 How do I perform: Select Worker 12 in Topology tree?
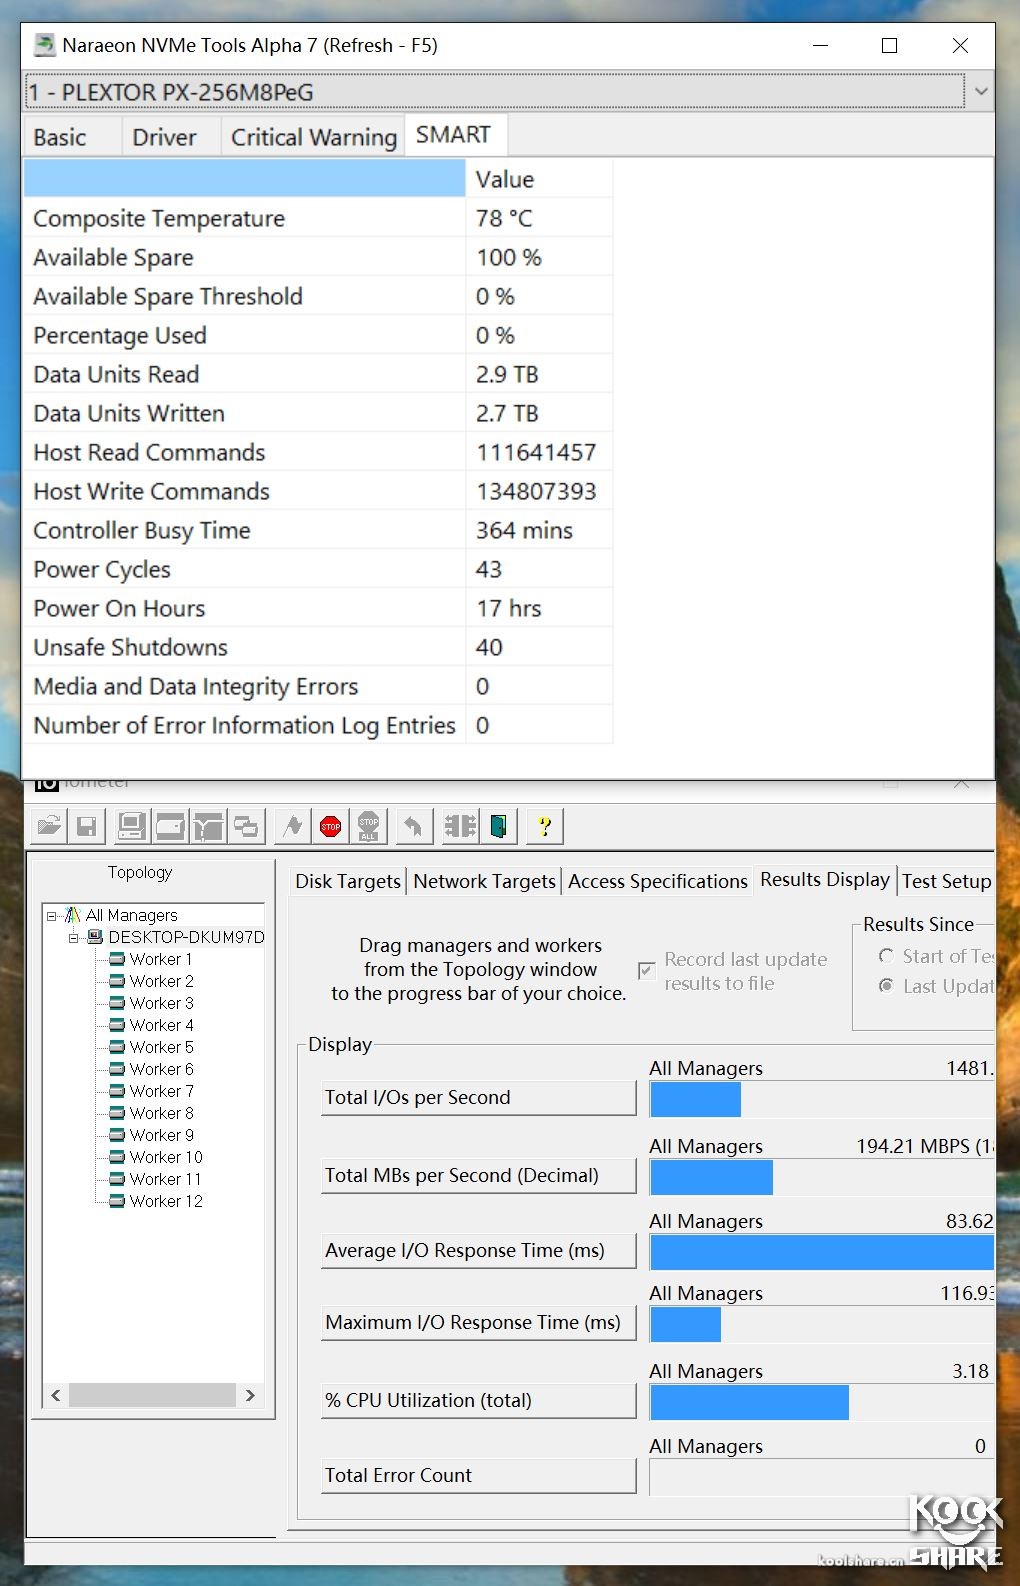coord(166,1201)
